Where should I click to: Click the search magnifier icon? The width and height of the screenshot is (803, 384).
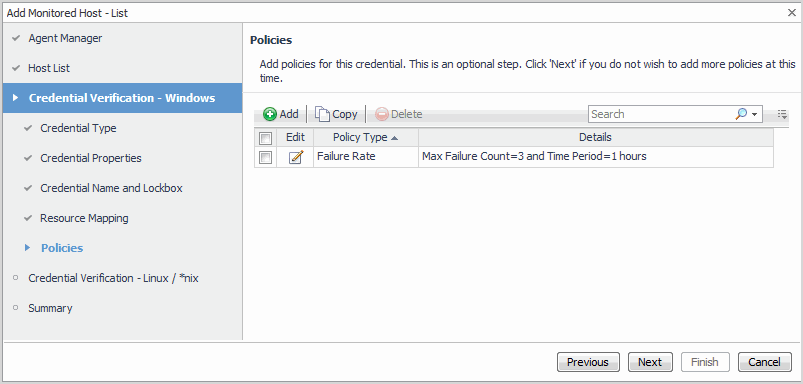click(x=741, y=114)
